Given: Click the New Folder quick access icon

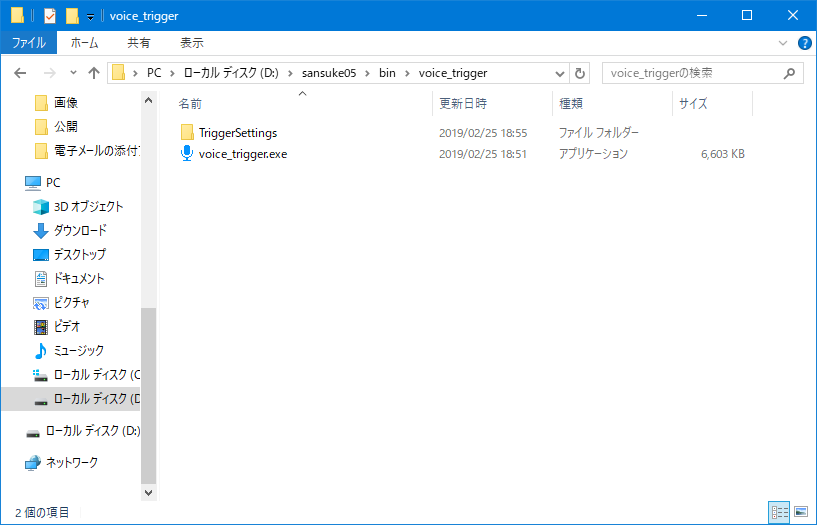Looking at the screenshot, I should (72, 16).
